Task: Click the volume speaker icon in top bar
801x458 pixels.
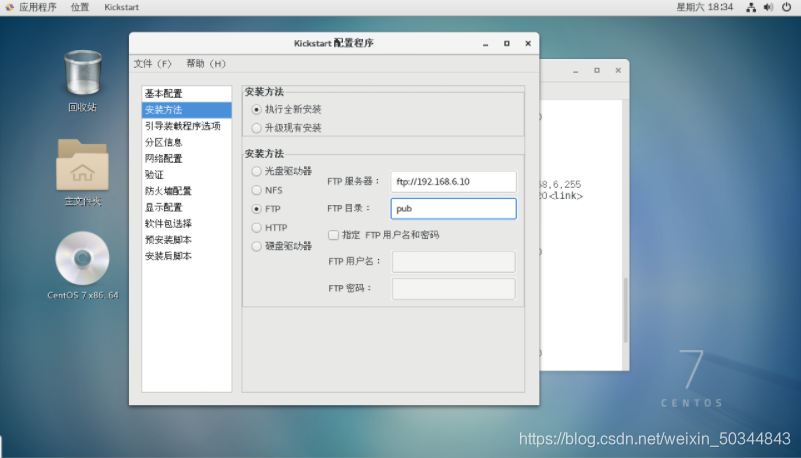Action: coord(768,7)
